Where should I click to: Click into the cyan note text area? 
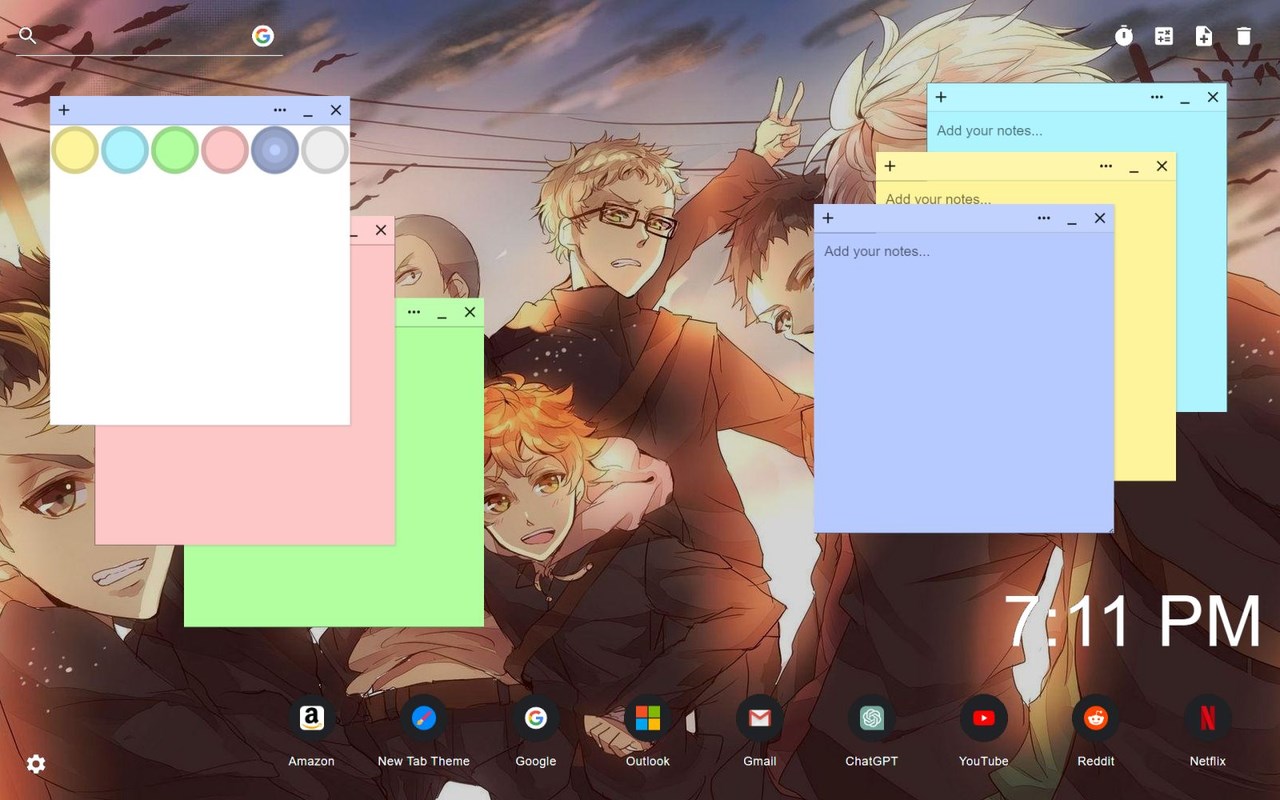coord(1077,131)
